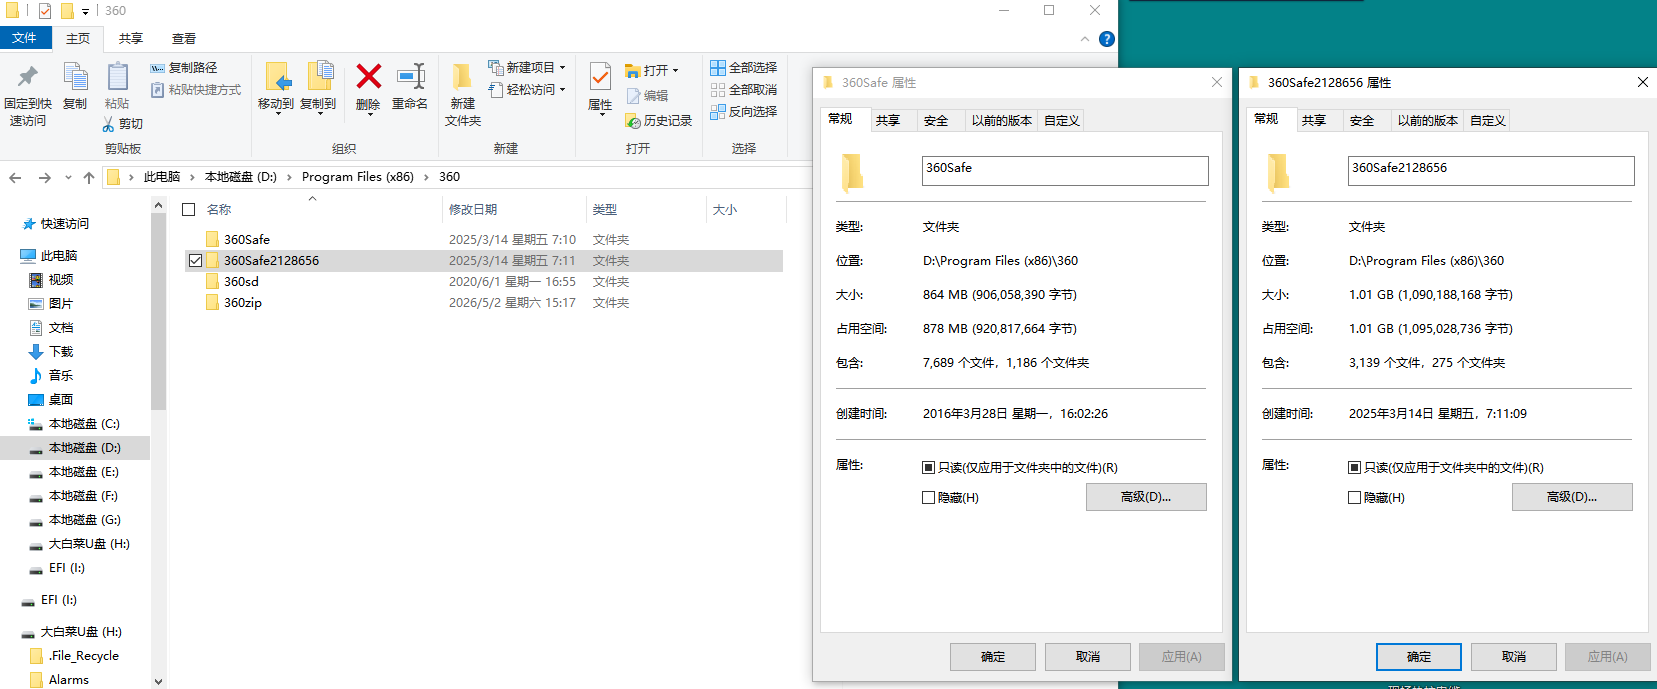Open Previous Versions tab in 360Safe properties

pos(1001,121)
